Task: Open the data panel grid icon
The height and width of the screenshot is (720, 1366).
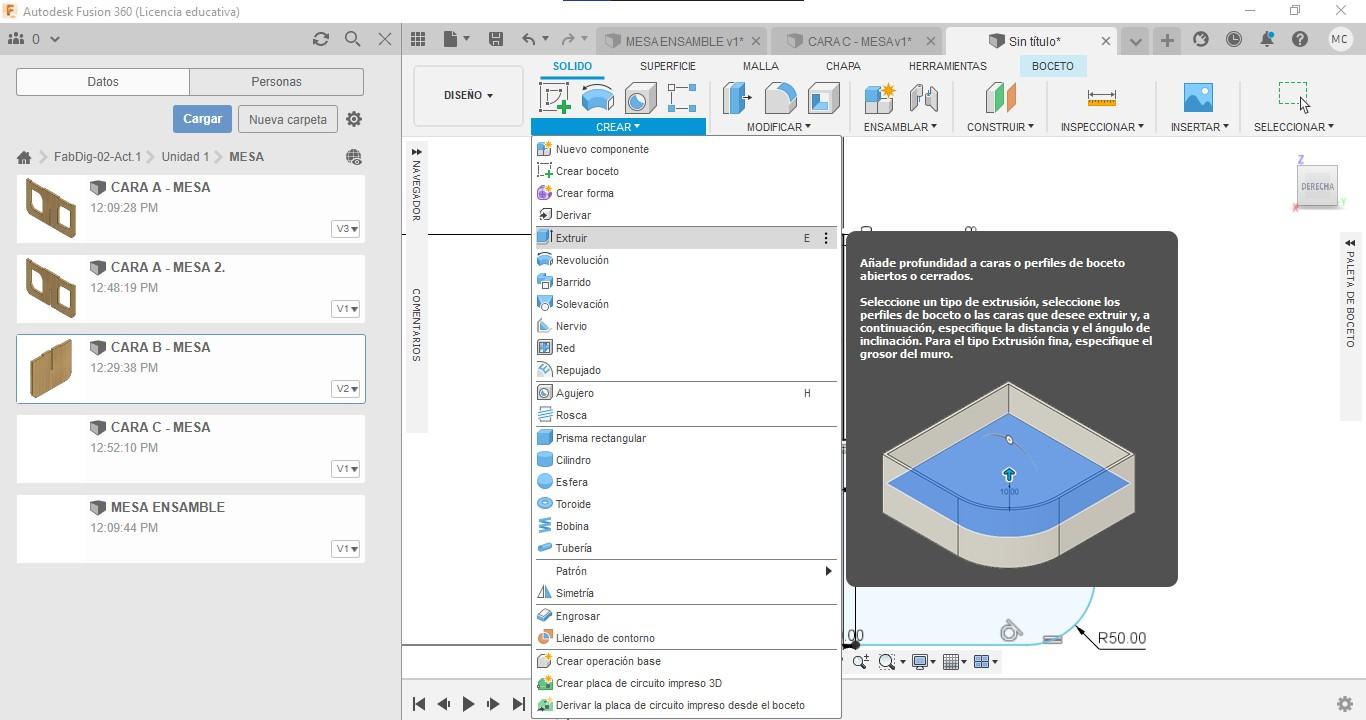Action: pos(418,39)
